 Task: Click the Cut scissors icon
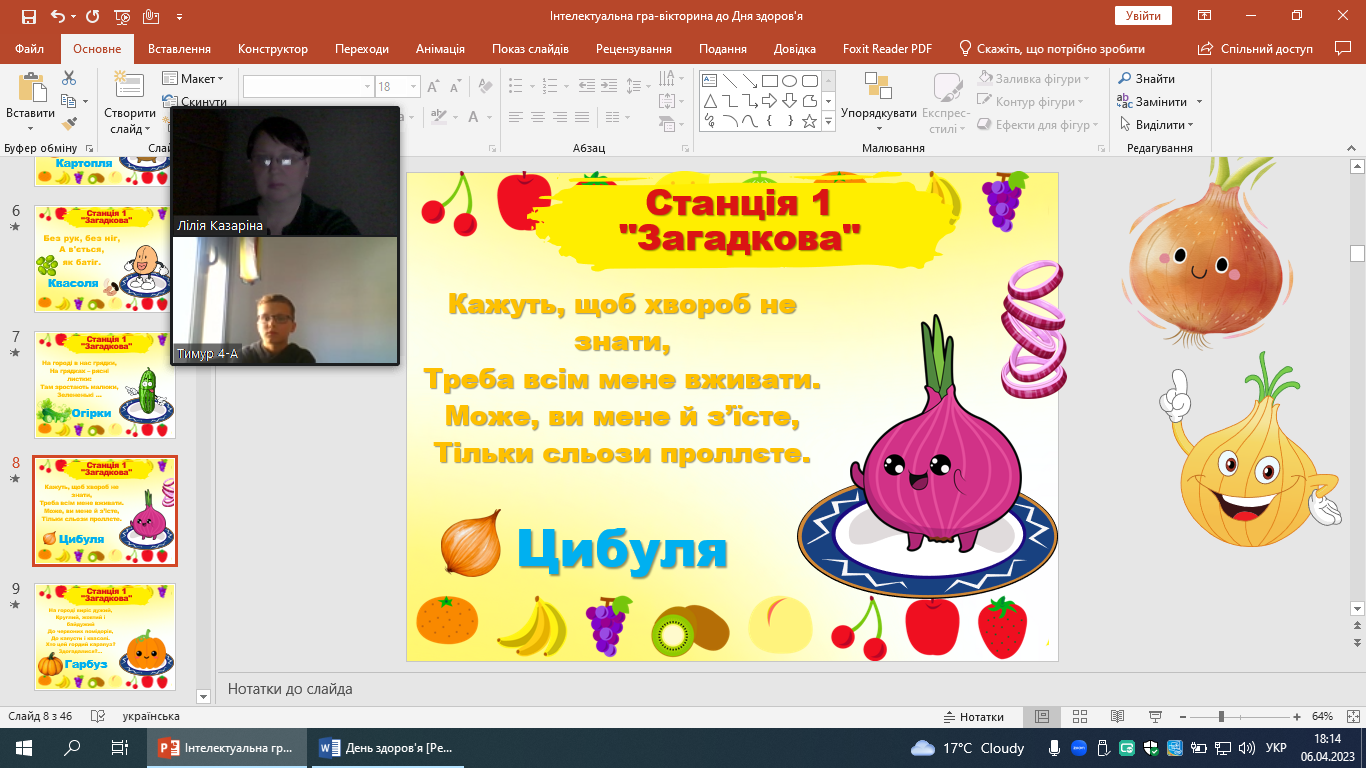point(69,78)
